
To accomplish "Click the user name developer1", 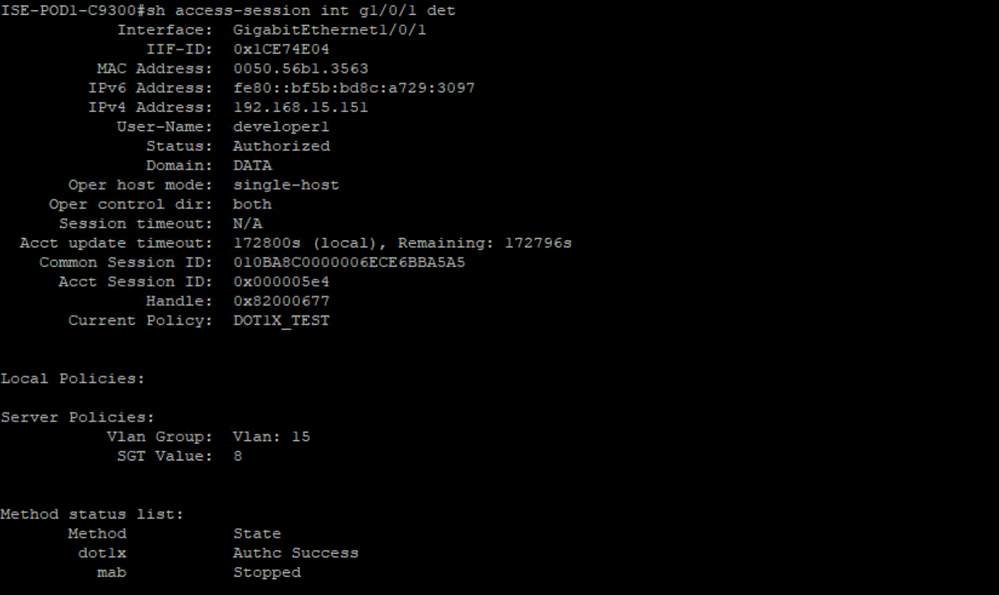I will [281, 127].
